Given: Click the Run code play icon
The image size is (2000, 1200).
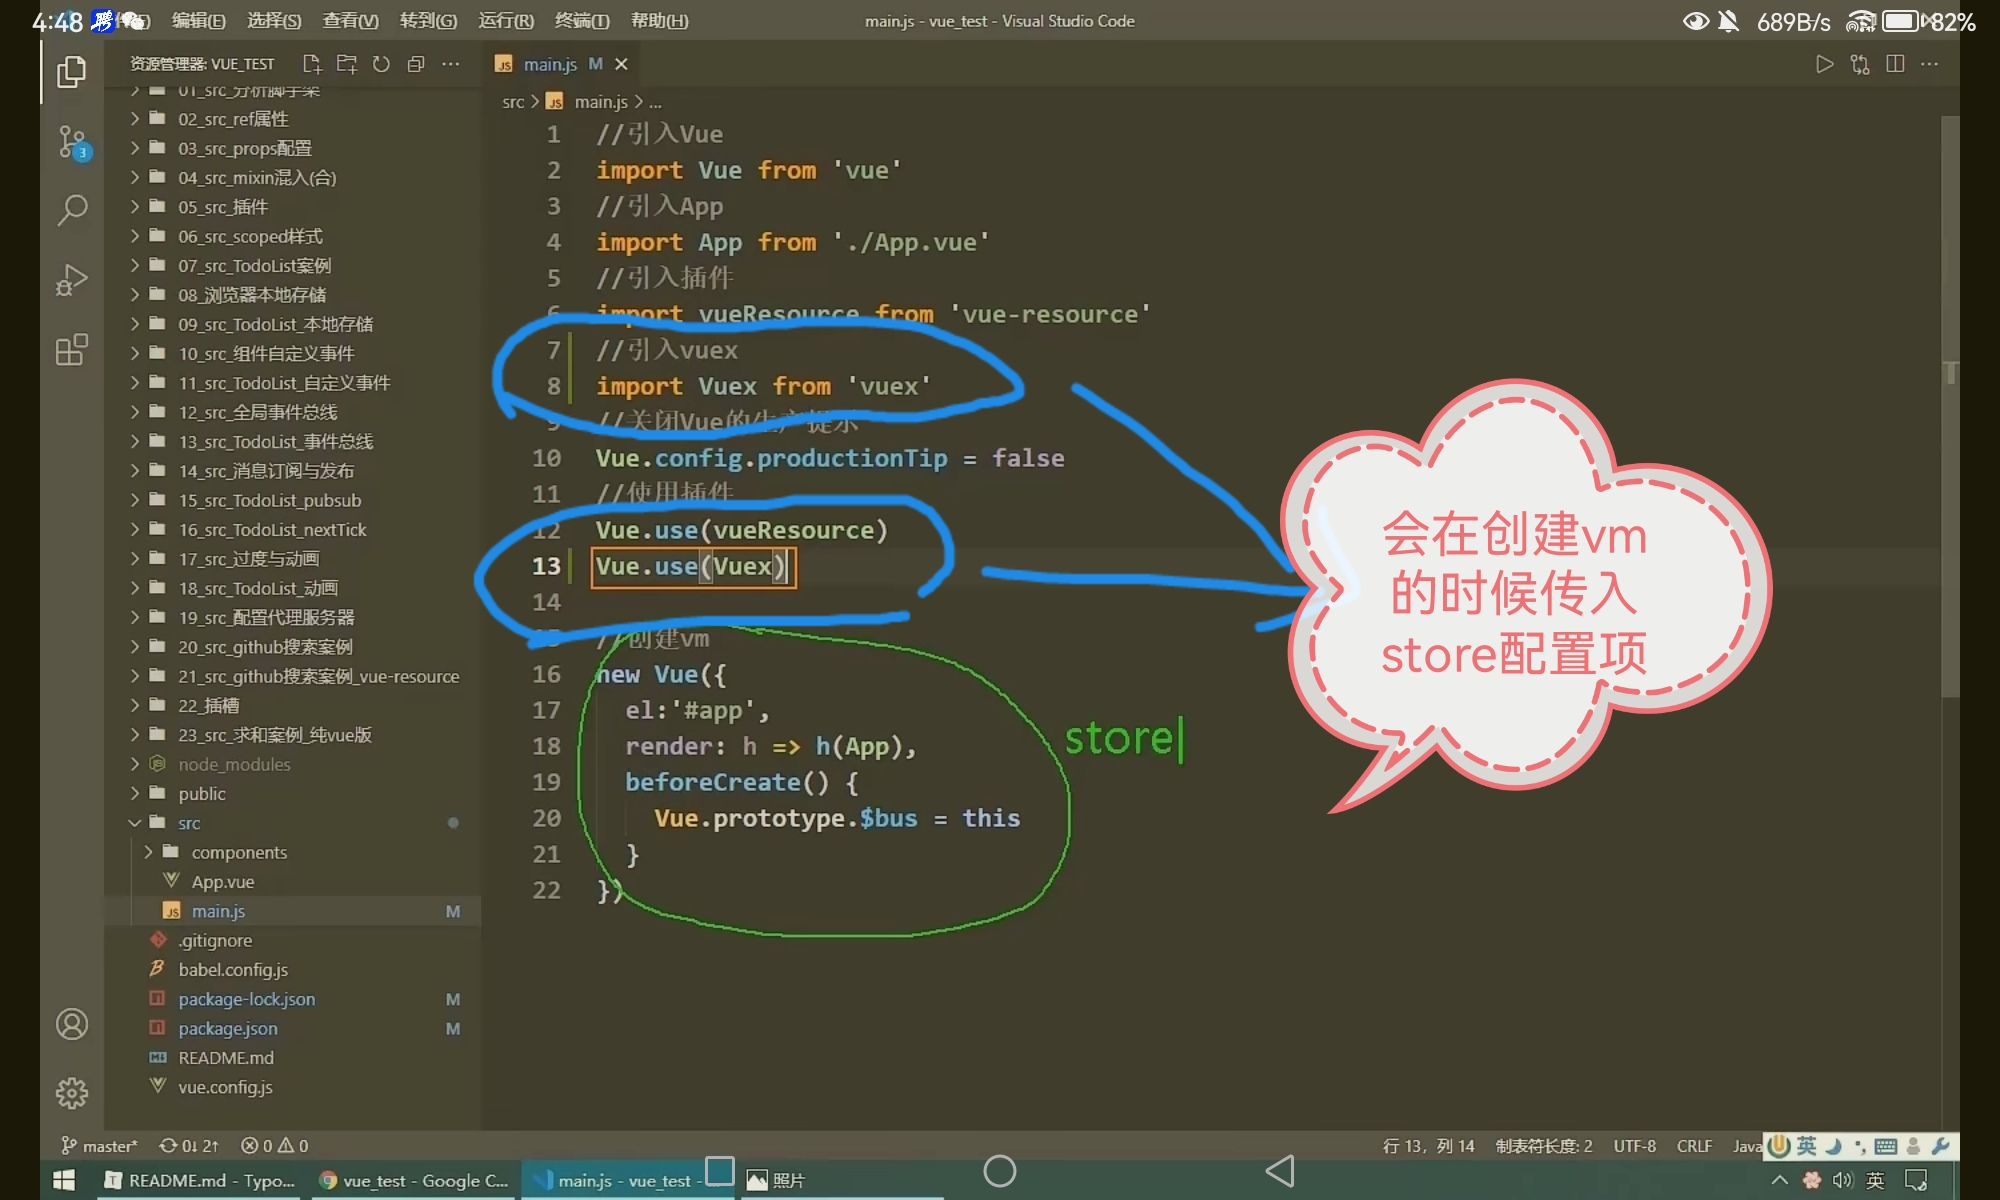Looking at the screenshot, I should (x=1824, y=64).
